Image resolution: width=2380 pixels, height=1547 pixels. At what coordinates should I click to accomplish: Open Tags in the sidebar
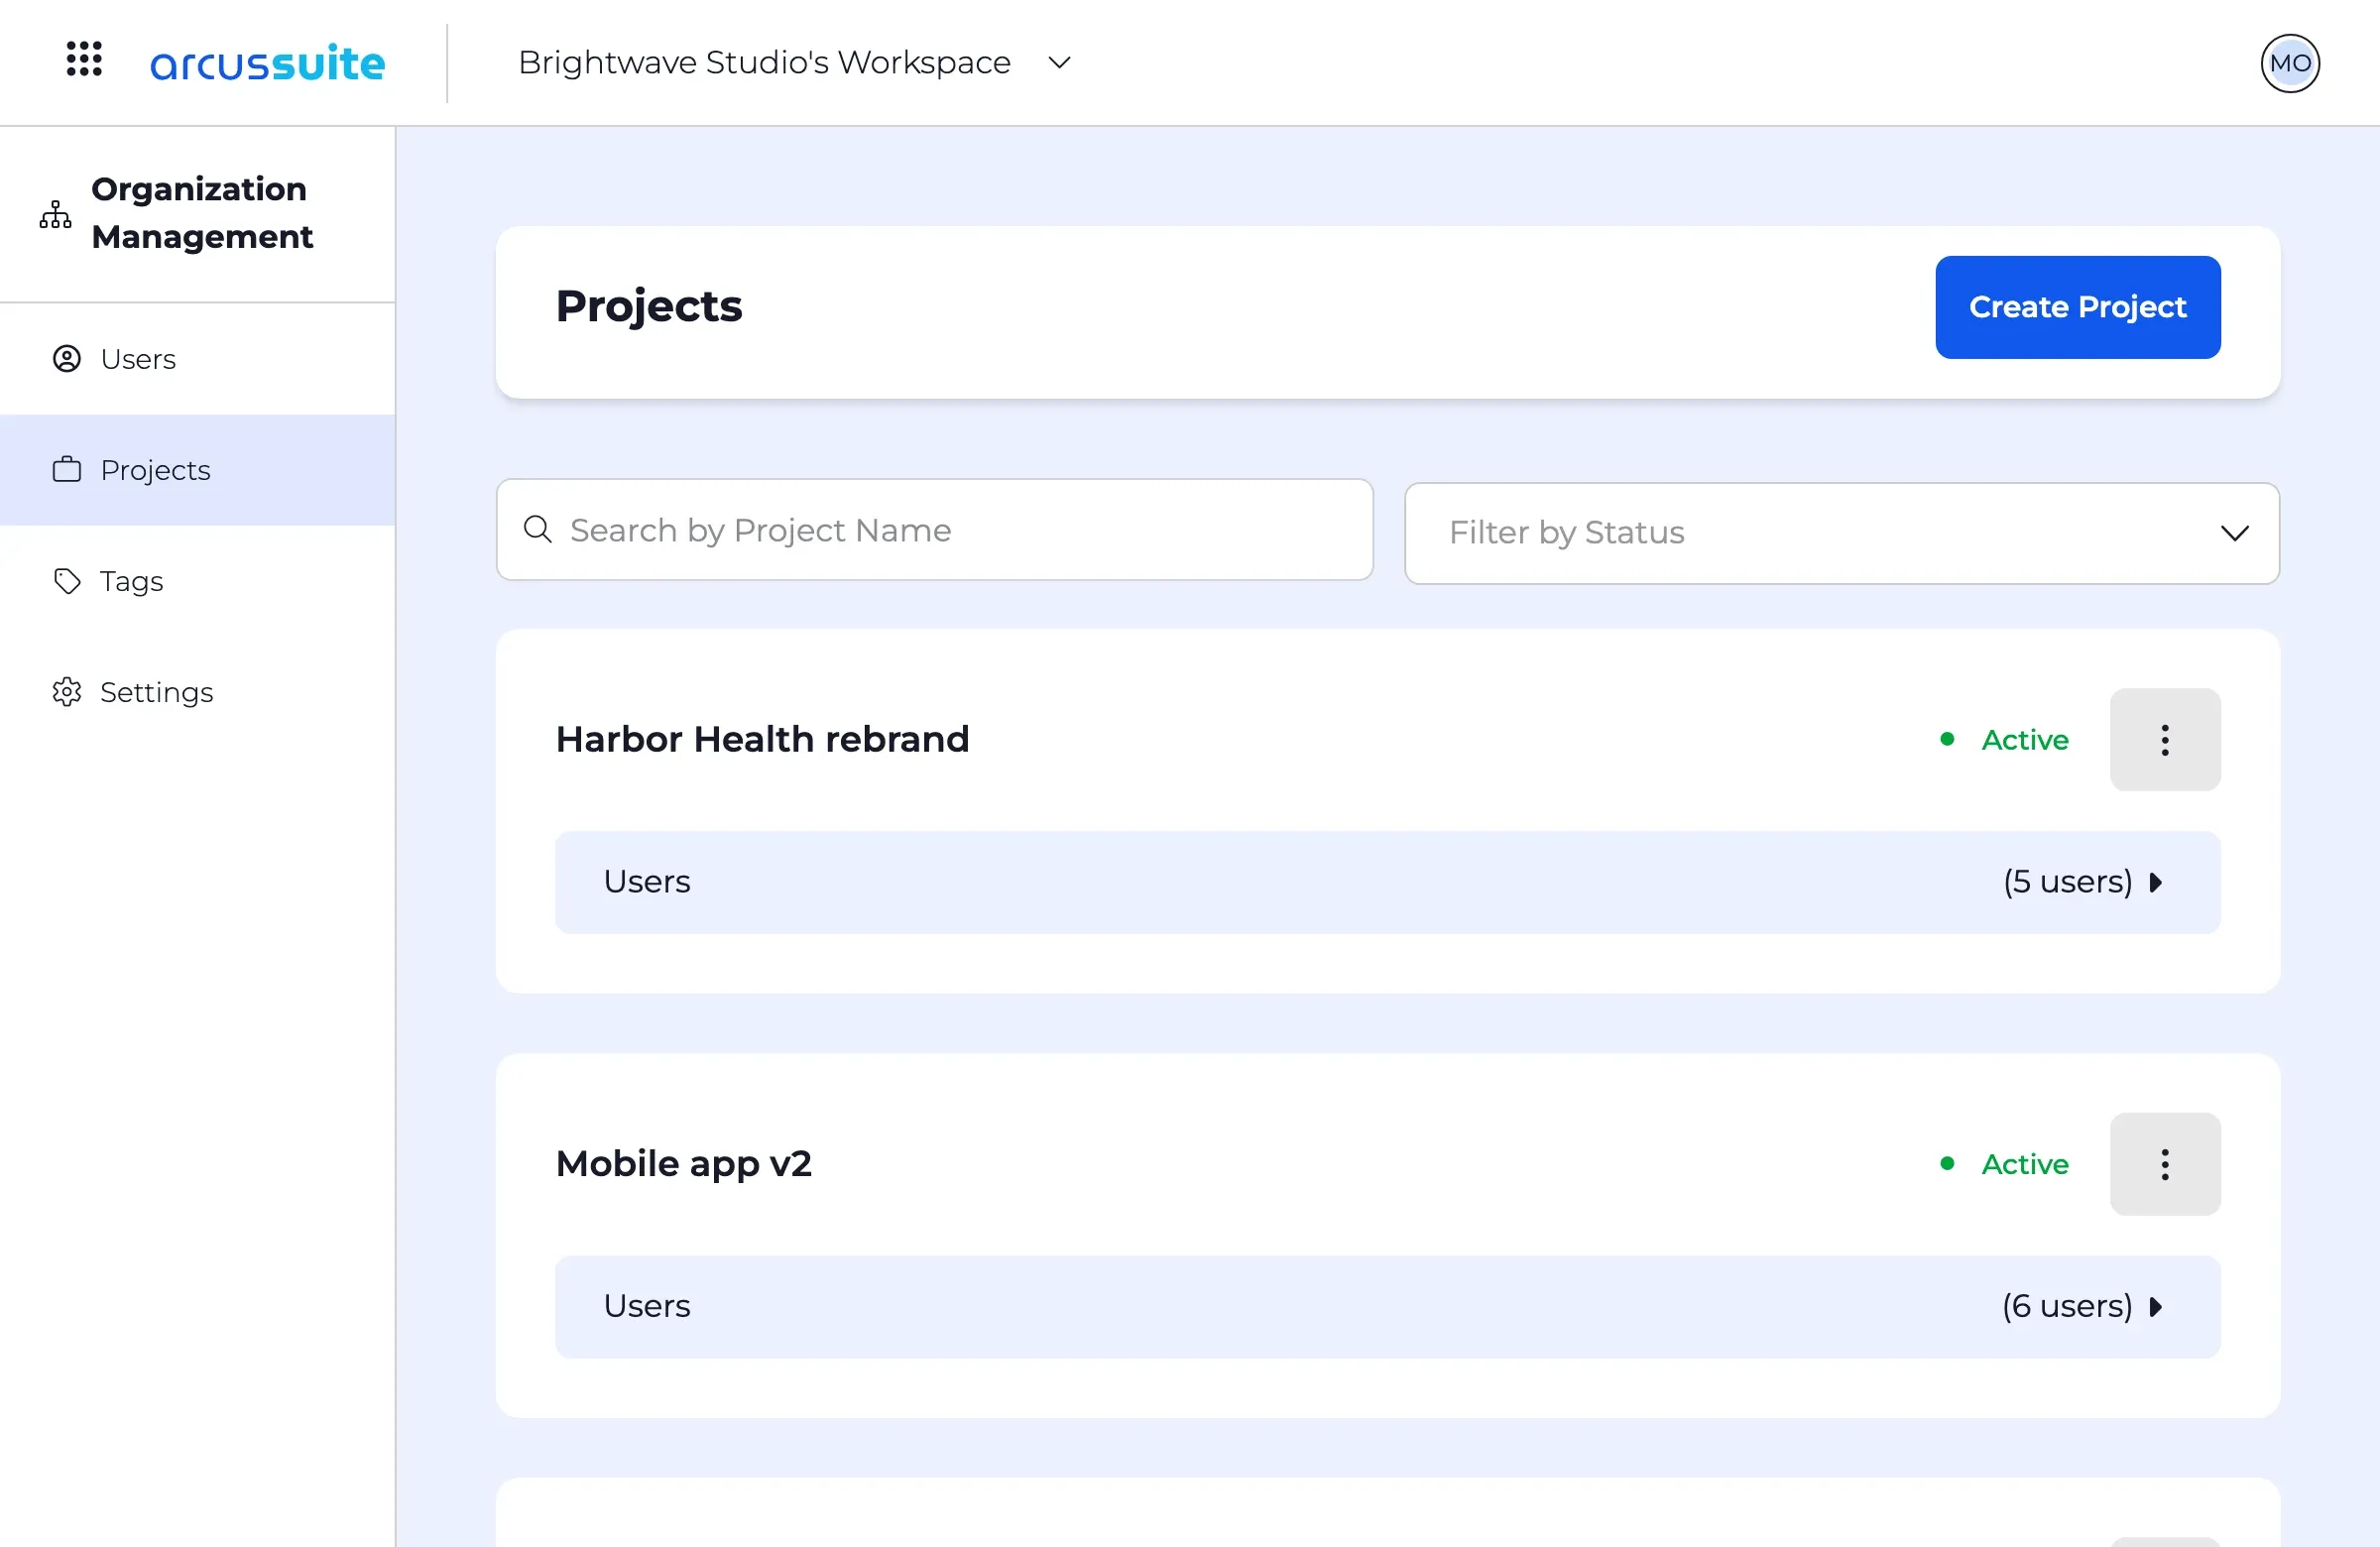[x=198, y=581]
